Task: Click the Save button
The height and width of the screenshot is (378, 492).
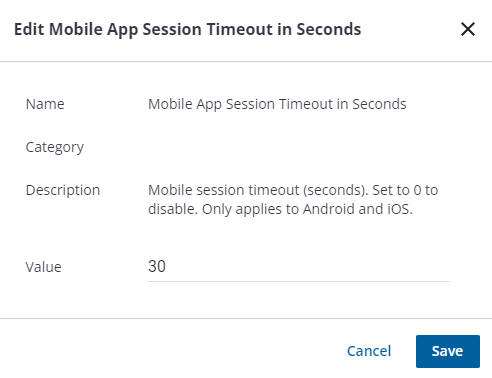Action: [448, 351]
